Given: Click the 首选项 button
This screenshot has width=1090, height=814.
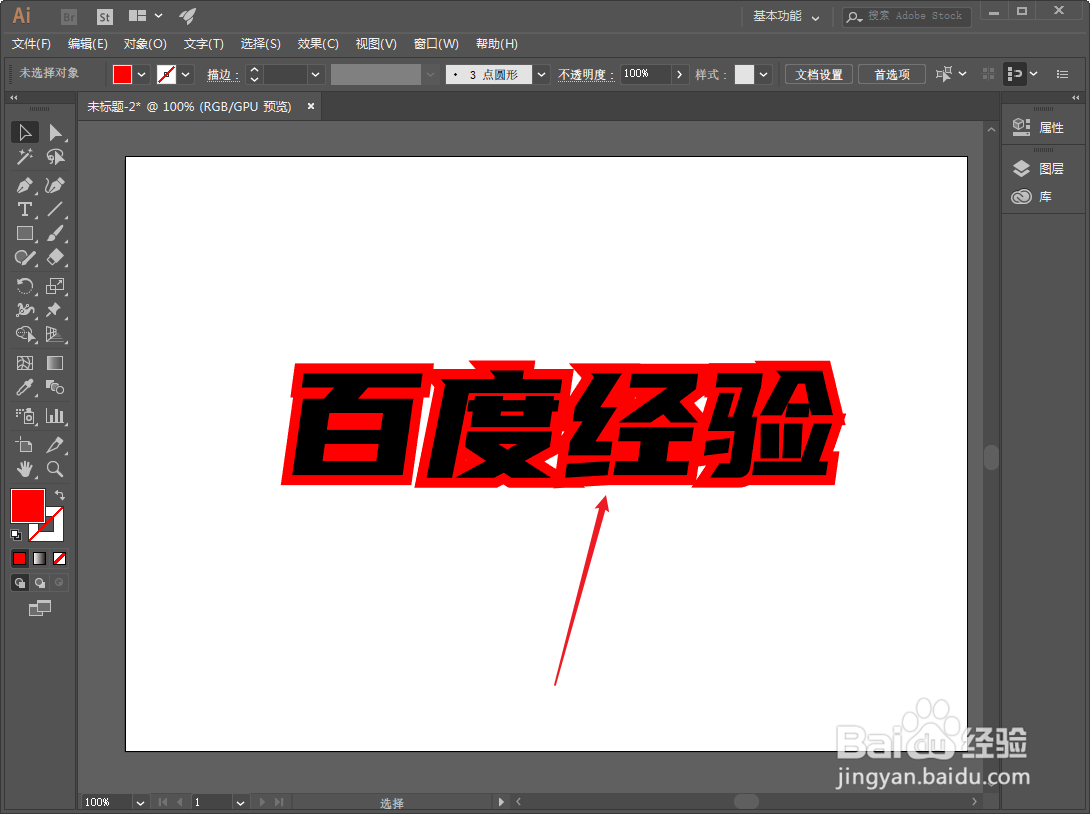Looking at the screenshot, I should click(x=892, y=74).
